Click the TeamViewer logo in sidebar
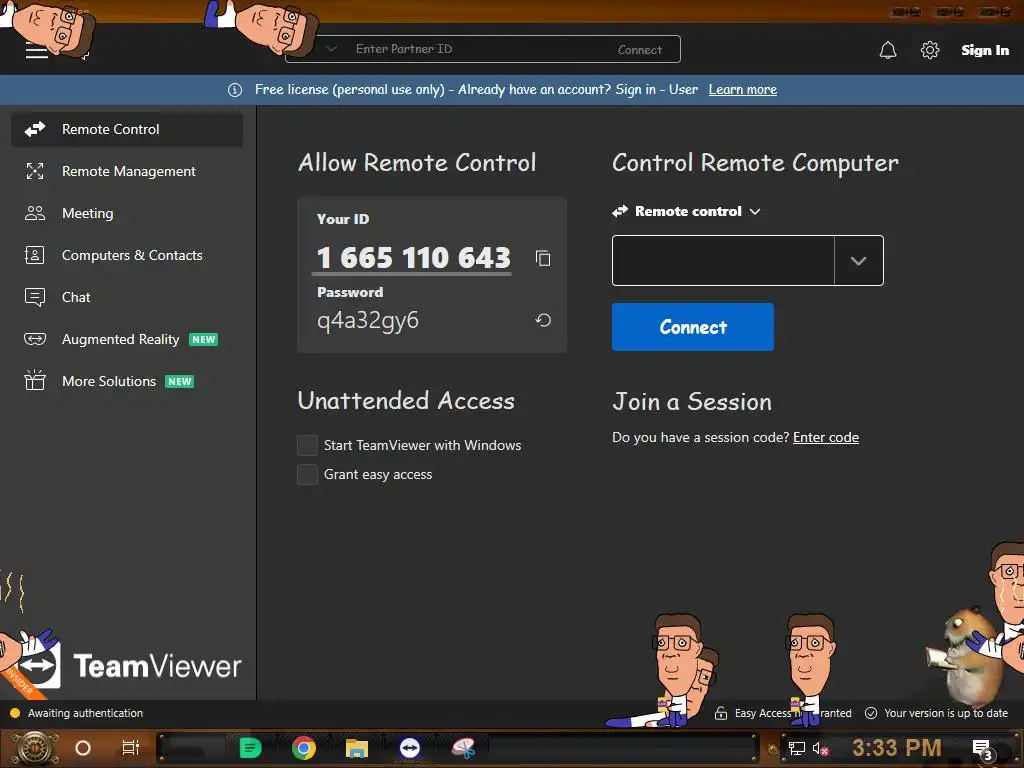Viewport: 1024px width, 768px height. click(131, 665)
